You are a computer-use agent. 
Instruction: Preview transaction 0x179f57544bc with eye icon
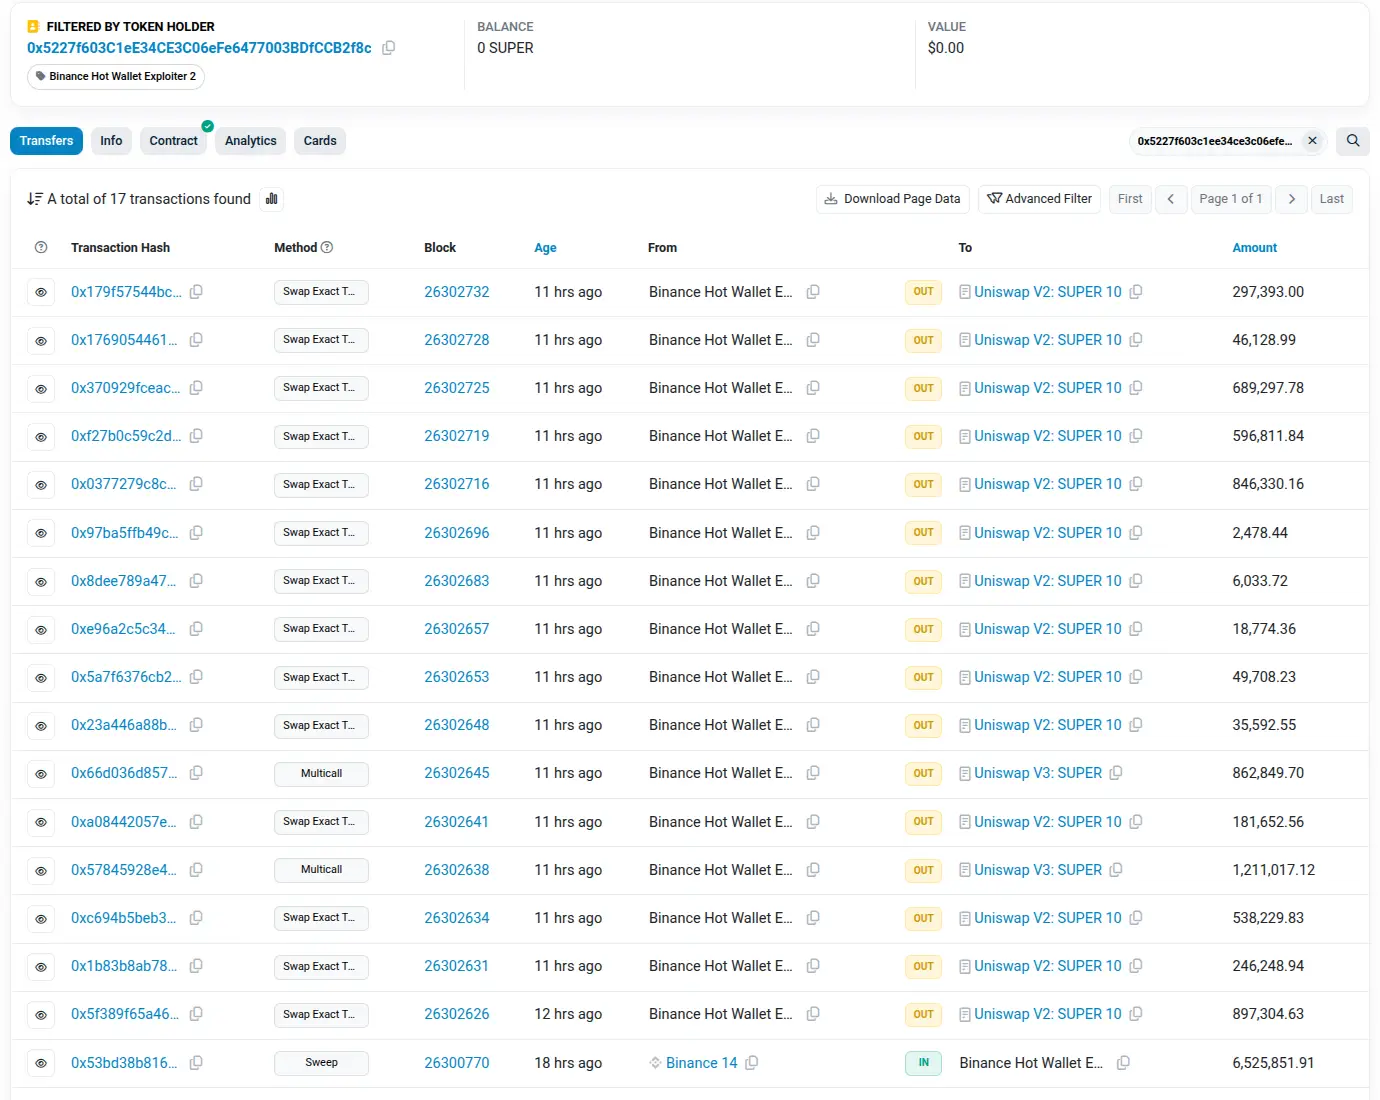click(x=41, y=293)
